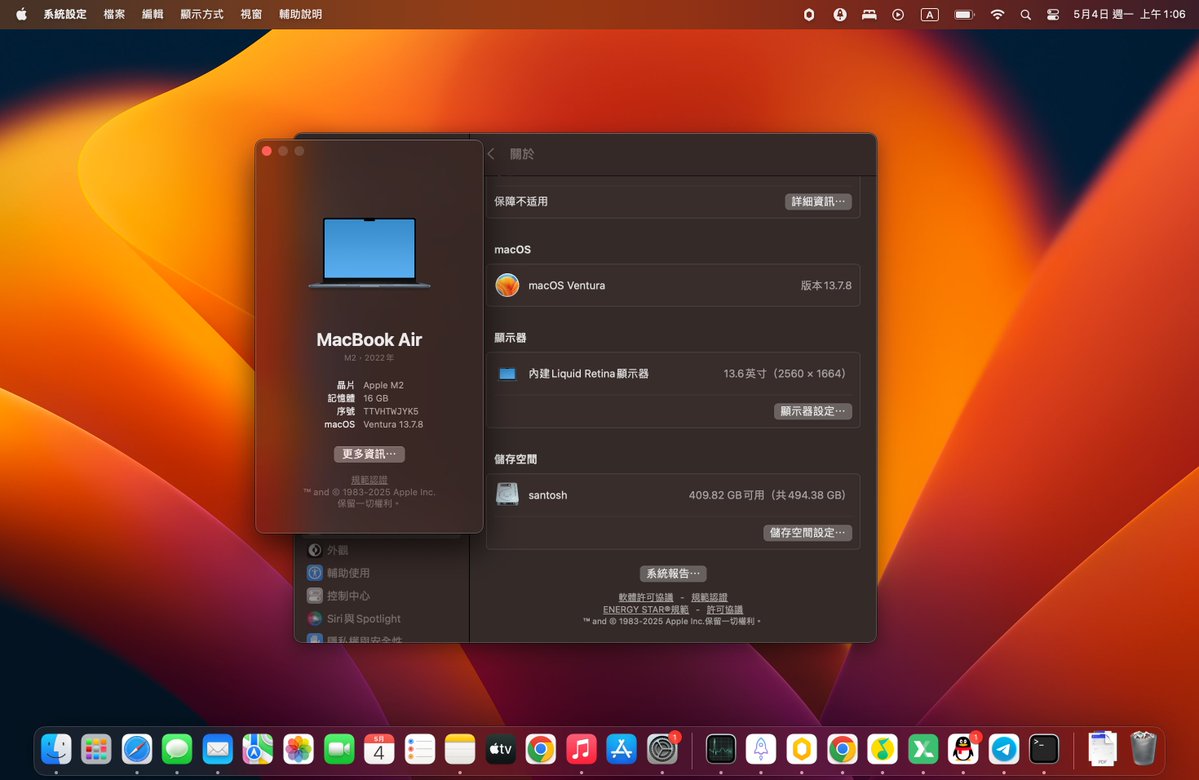Click the menu bar date and time
The width and height of the screenshot is (1199, 780).
1129,15
